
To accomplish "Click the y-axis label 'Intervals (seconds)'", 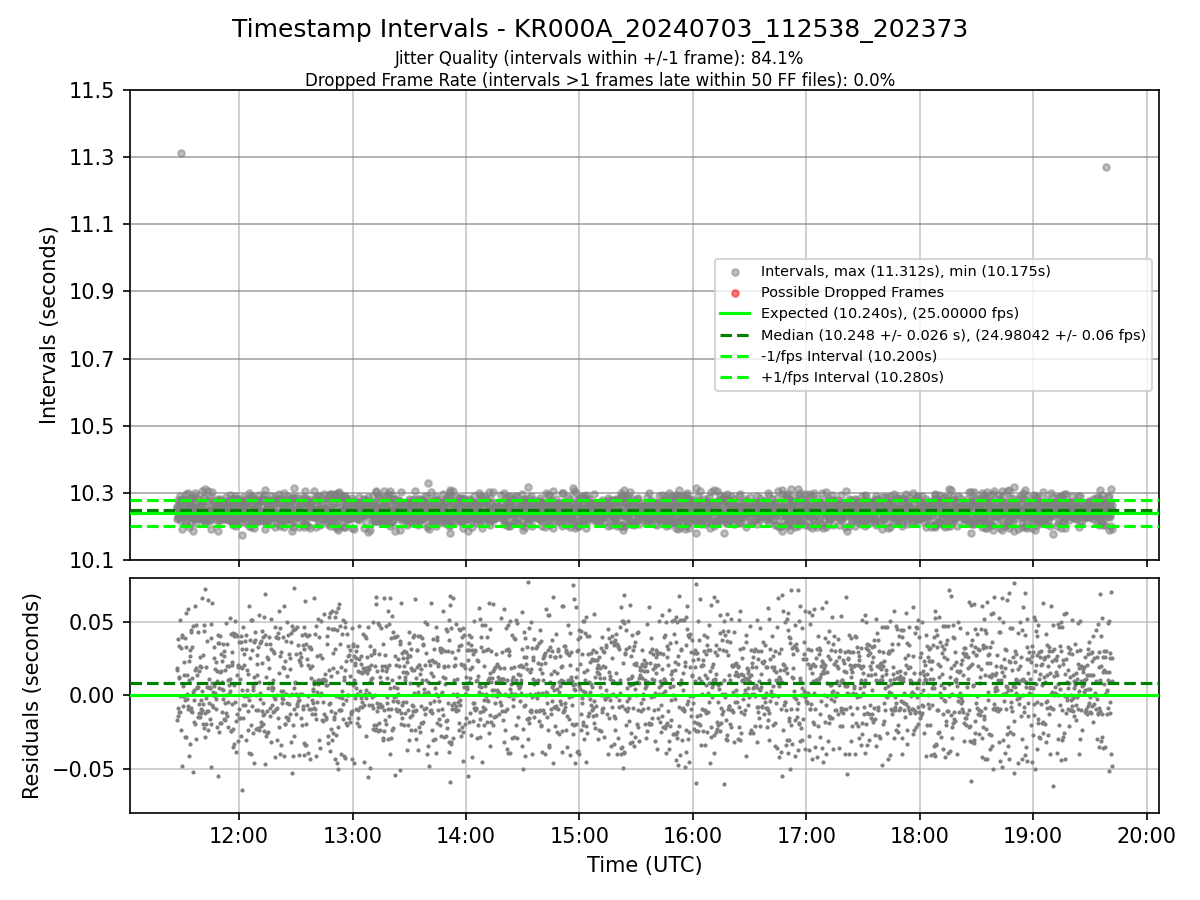I will (49, 325).
